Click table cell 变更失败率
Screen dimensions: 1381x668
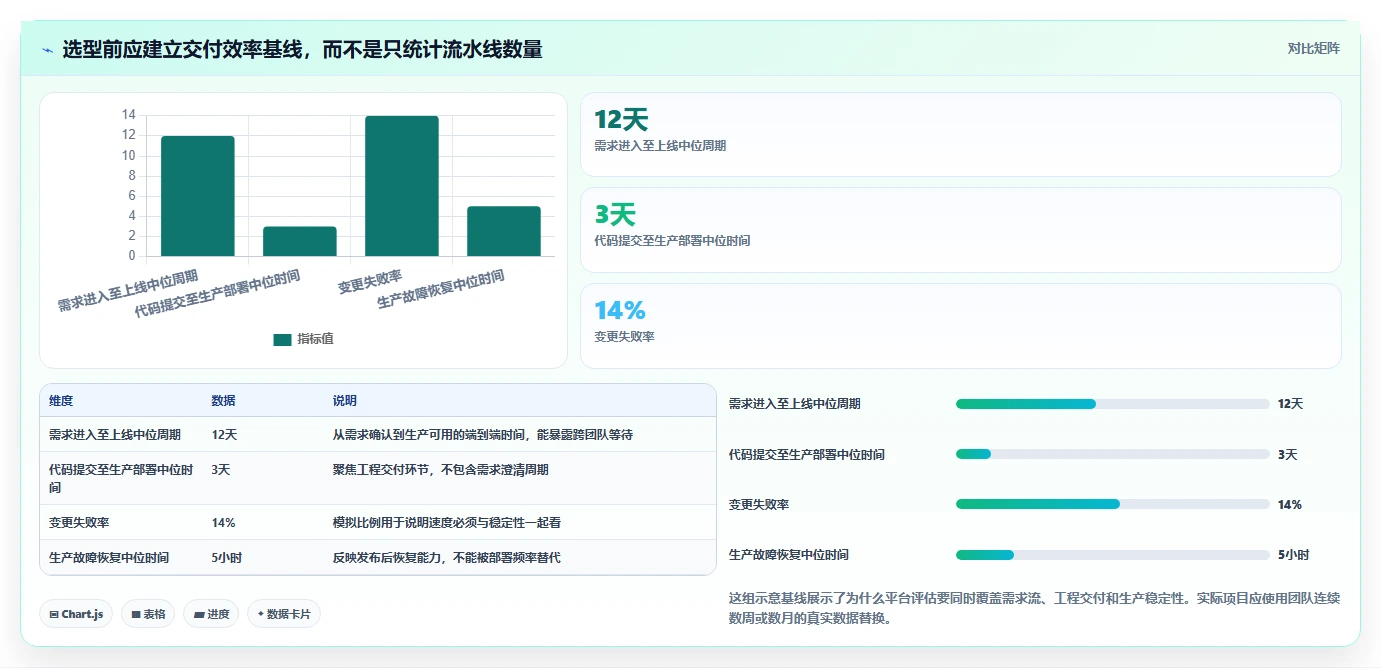(79, 523)
